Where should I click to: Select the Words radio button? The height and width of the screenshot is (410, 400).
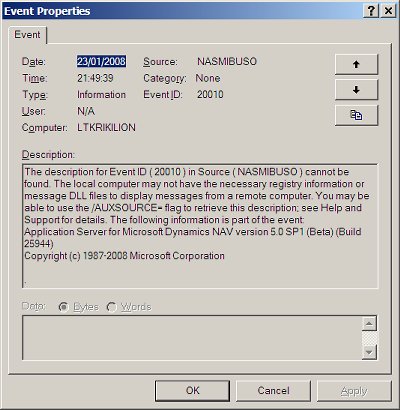click(112, 307)
